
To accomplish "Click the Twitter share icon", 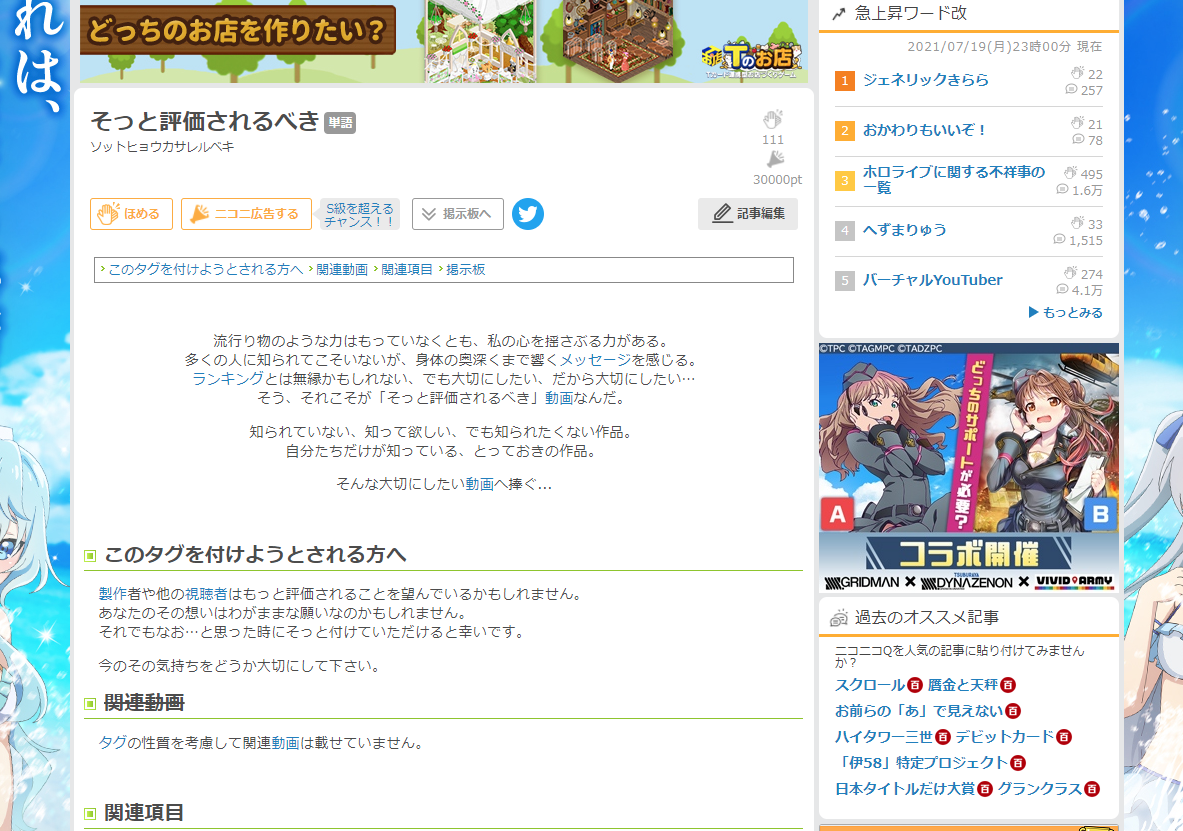I will 528,214.
